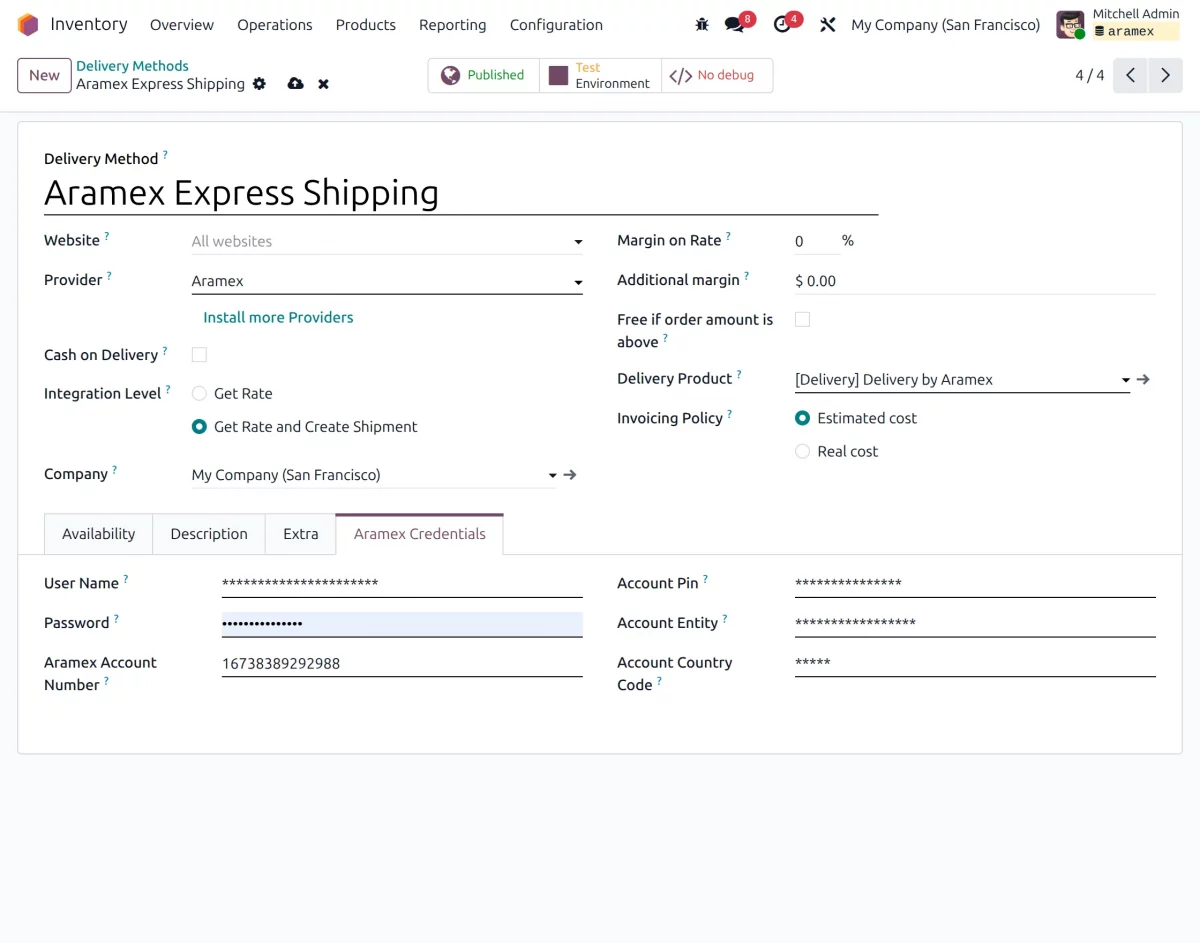Click the help tooltip next to Invoicing Policy
Viewport: 1200px width, 943px height.
730,415
